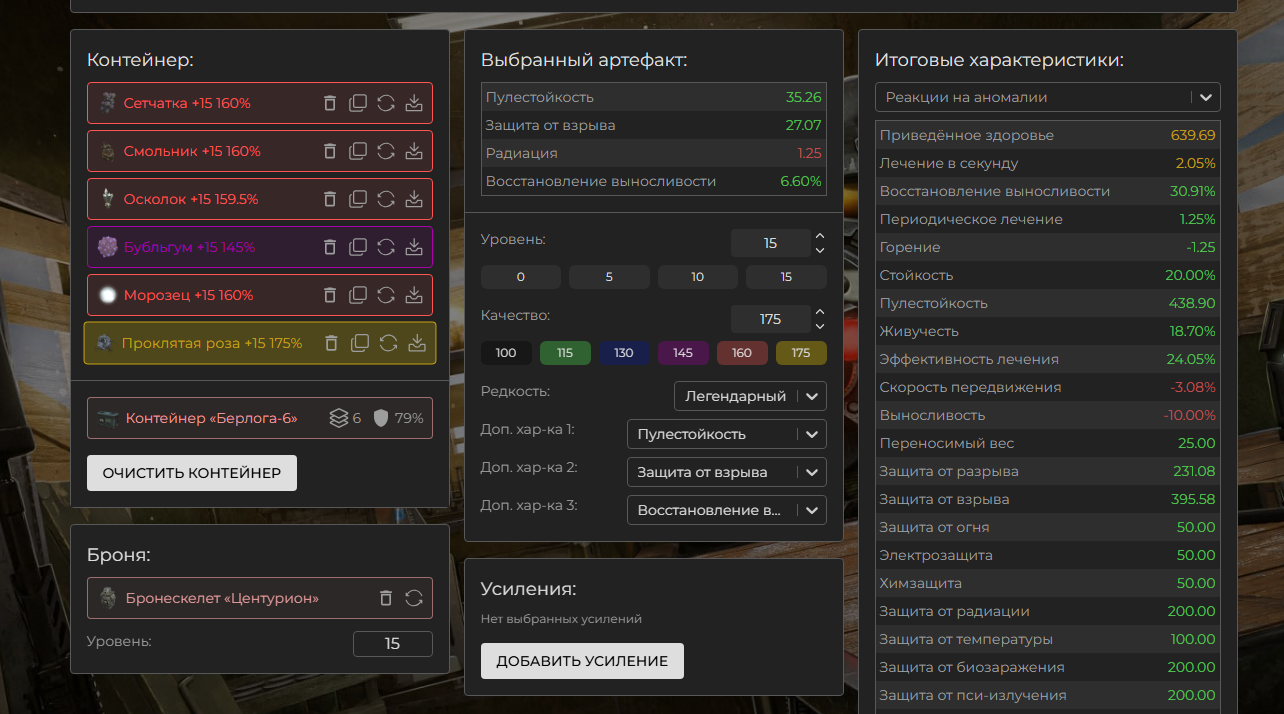Viewport: 1284px width, 714px height.
Task: Delete the Сетчатка artifact with trash icon
Action: pos(330,103)
